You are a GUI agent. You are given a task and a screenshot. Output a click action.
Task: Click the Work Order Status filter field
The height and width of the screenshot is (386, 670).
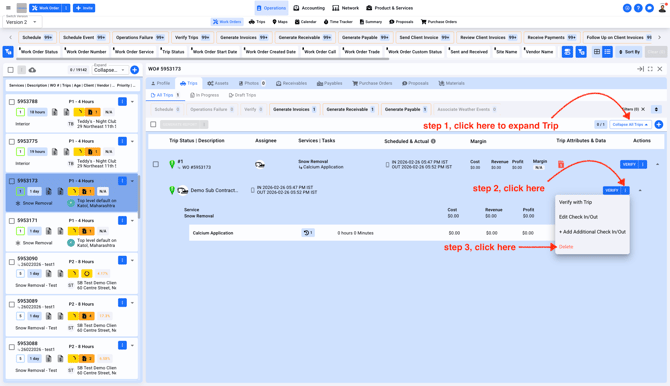coord(39,52)
